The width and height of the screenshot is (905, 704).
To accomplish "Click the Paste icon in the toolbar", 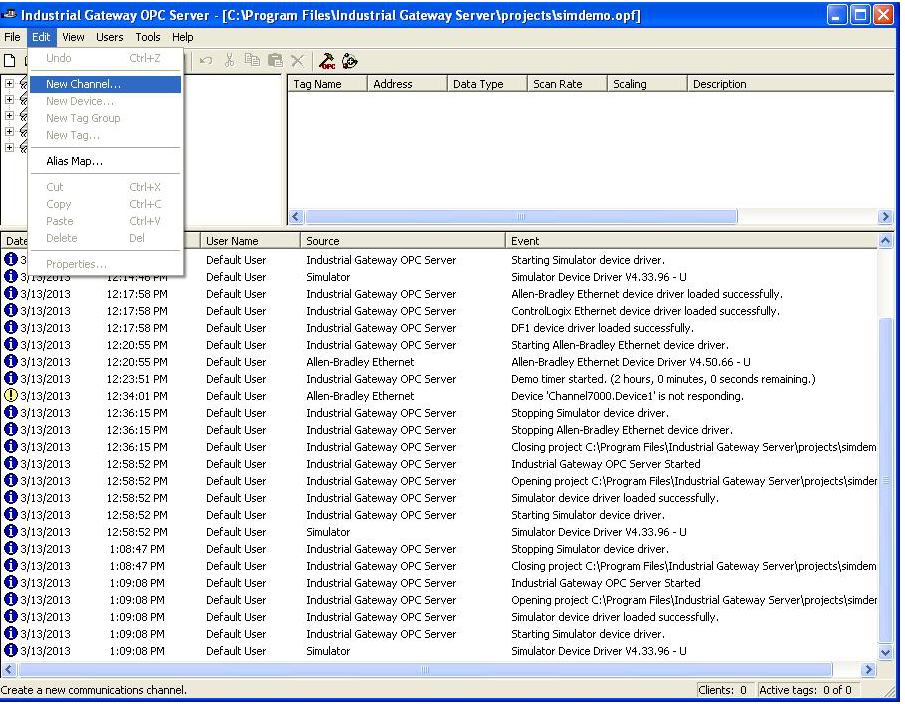I will (274, 61).
